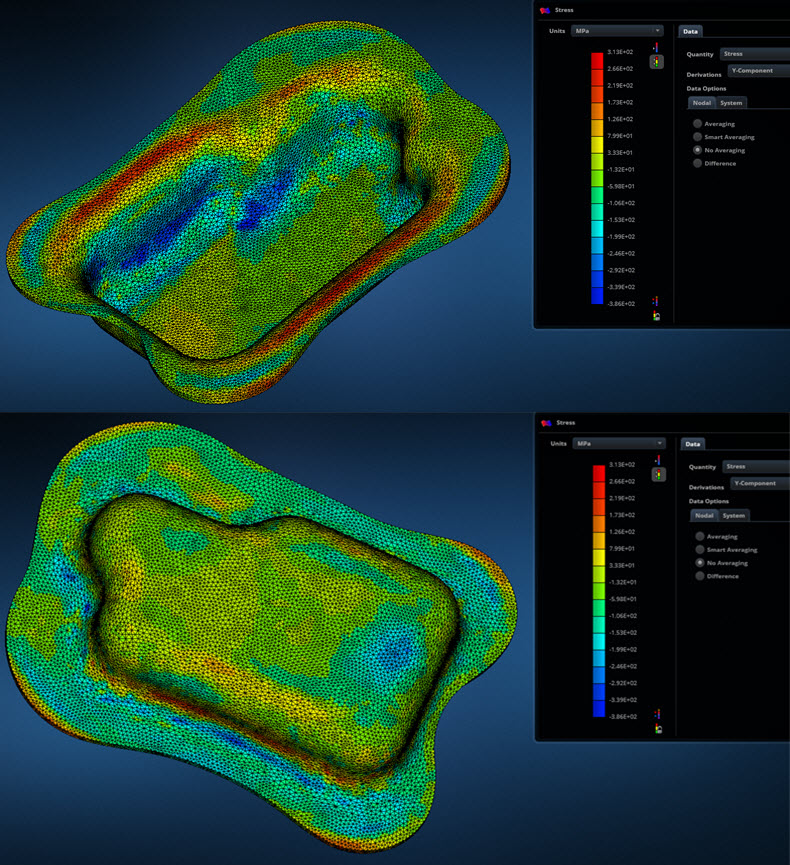This screenshot has height=865, width=790.
Task: Click the Stress logo icon in lower panel
Action: point(546,423)
